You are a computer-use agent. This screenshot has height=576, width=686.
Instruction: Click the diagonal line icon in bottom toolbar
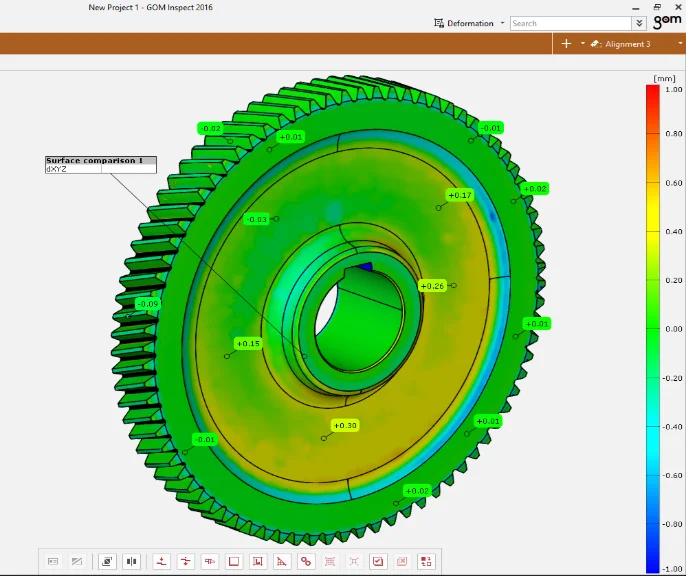click(x=77, y=562)
